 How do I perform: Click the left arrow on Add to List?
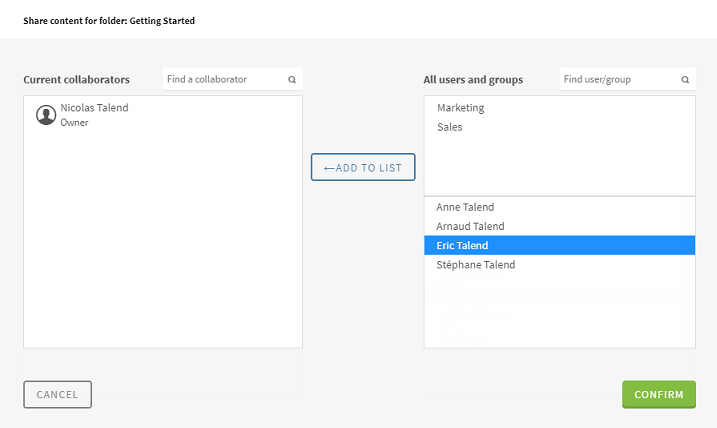(x=329, y=168)
